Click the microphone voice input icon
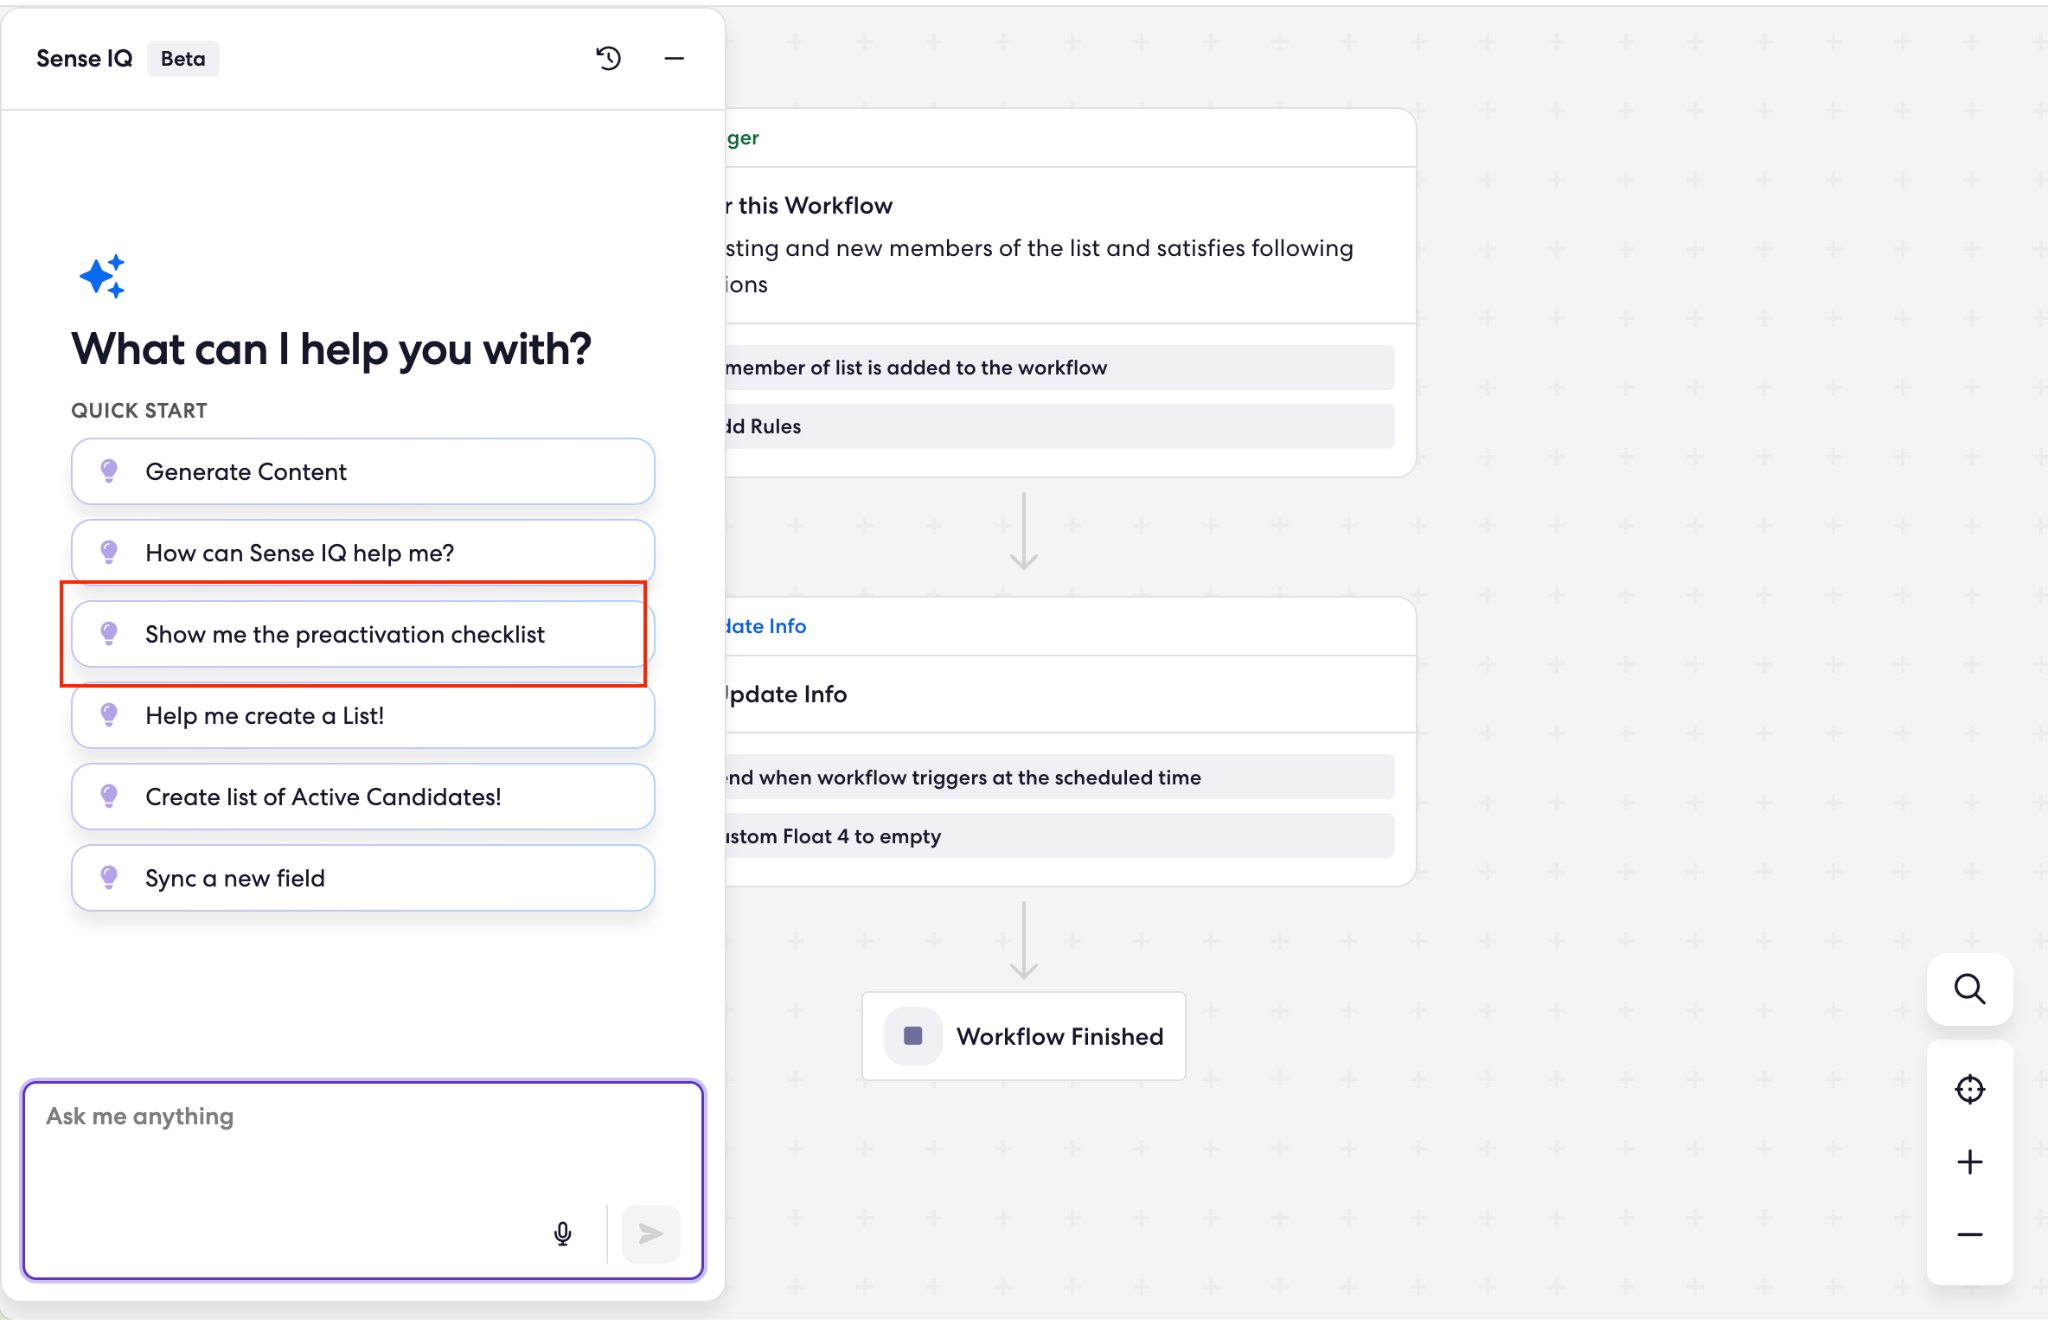This screenshot has height=1320, width=2048. click(563, 1234)
